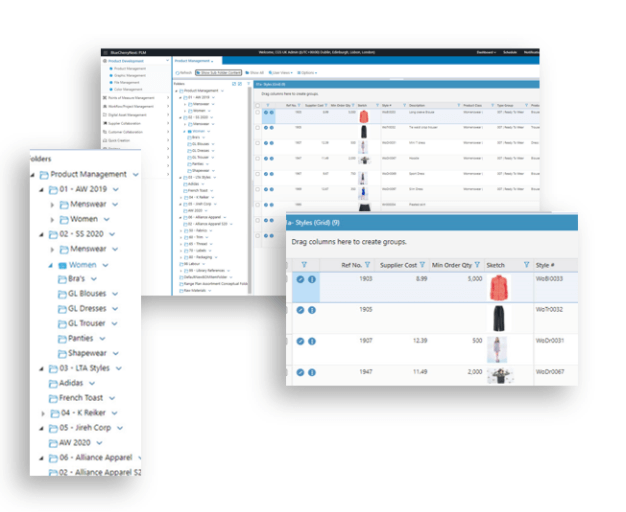Click Style # filter icon in main grid
Image resolution: width=626 pixels, height=512 pixels.
[404, 105]
